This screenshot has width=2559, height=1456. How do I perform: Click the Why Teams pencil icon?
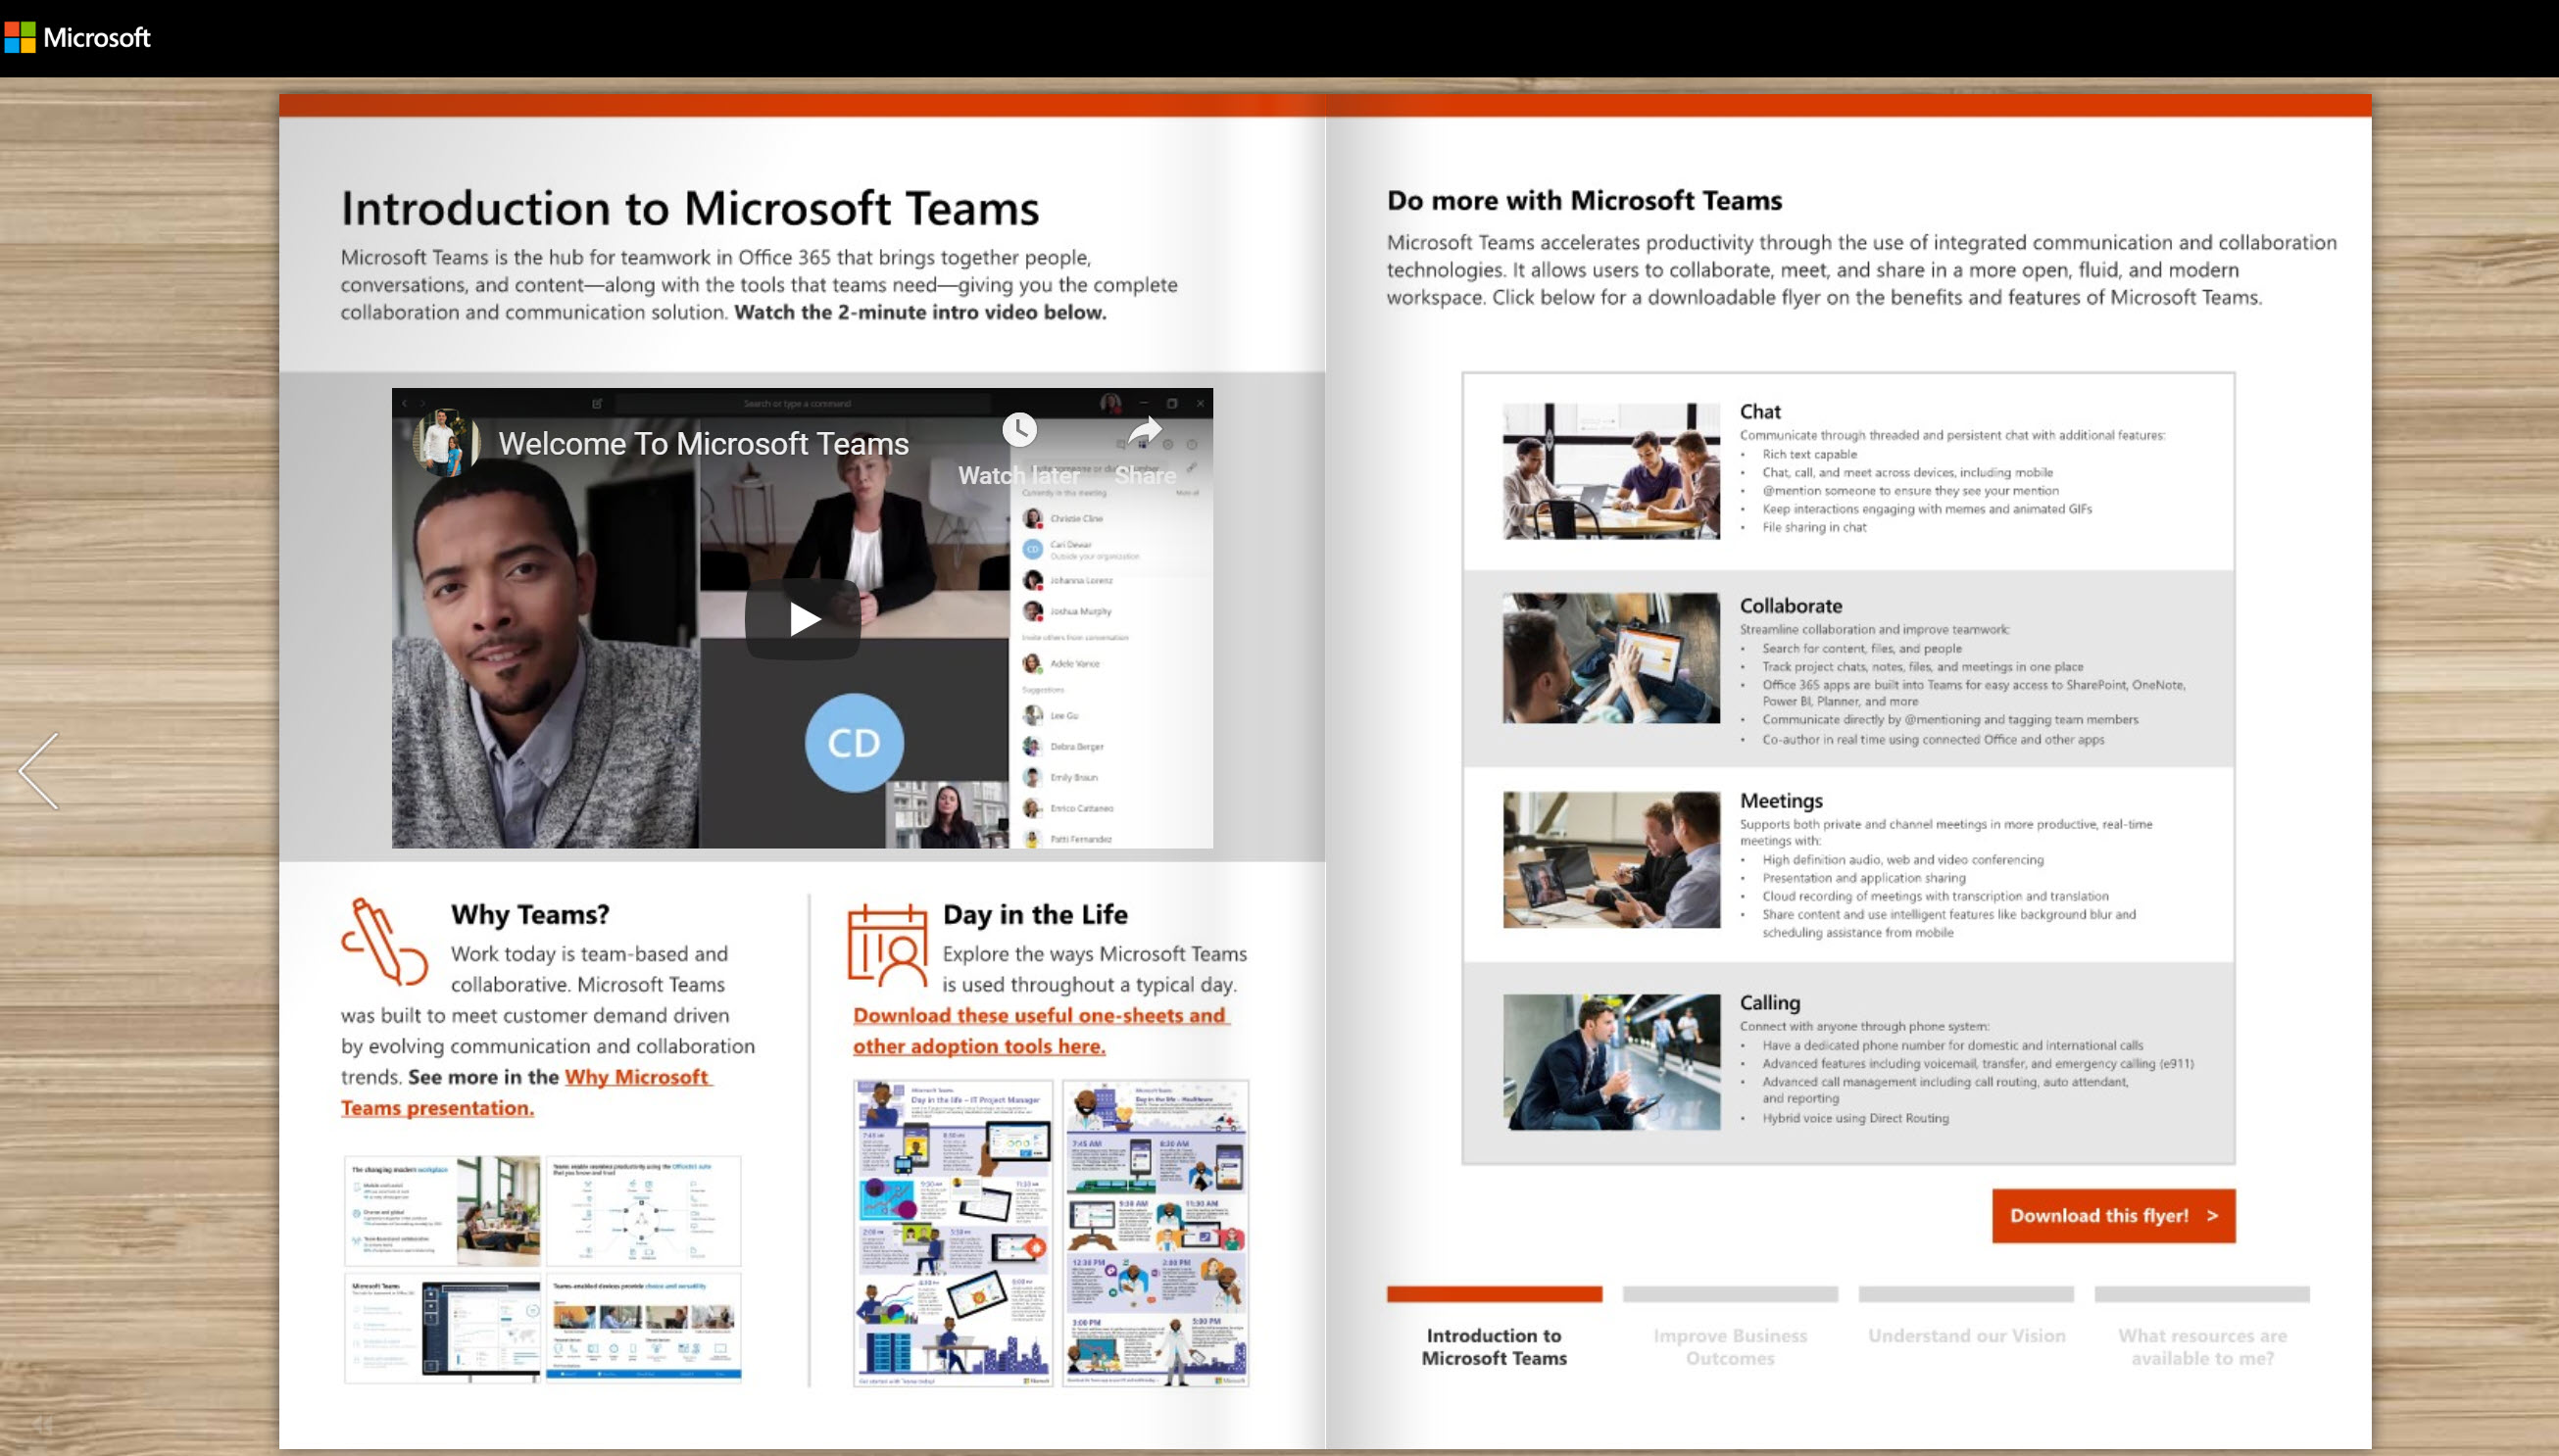click(383, 942)
